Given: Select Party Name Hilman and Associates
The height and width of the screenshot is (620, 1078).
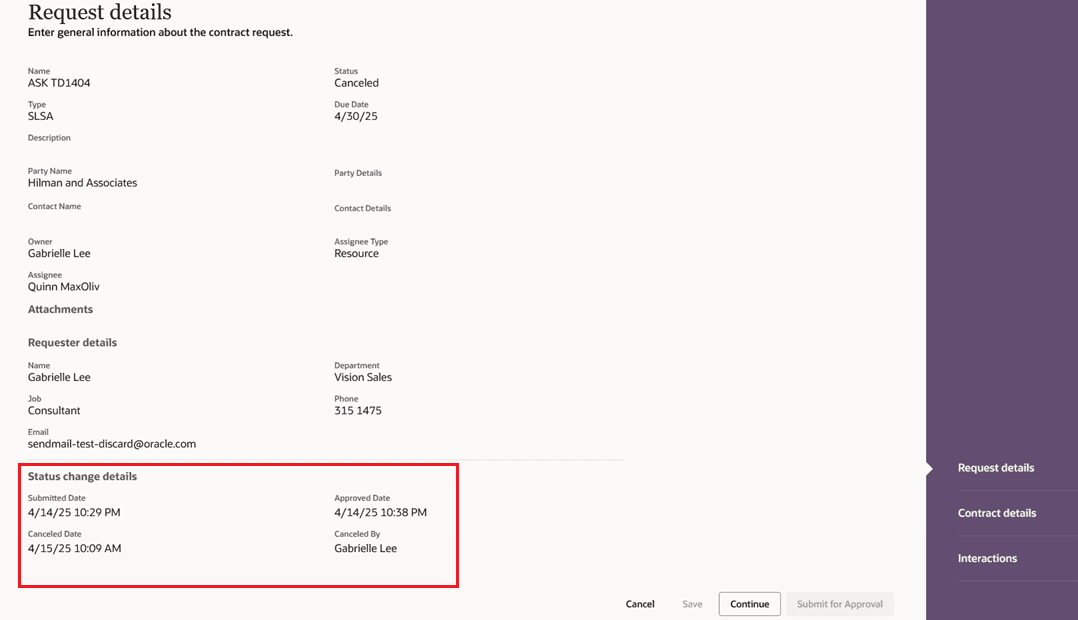Looking at the screenshot, I should pos(82,183).
